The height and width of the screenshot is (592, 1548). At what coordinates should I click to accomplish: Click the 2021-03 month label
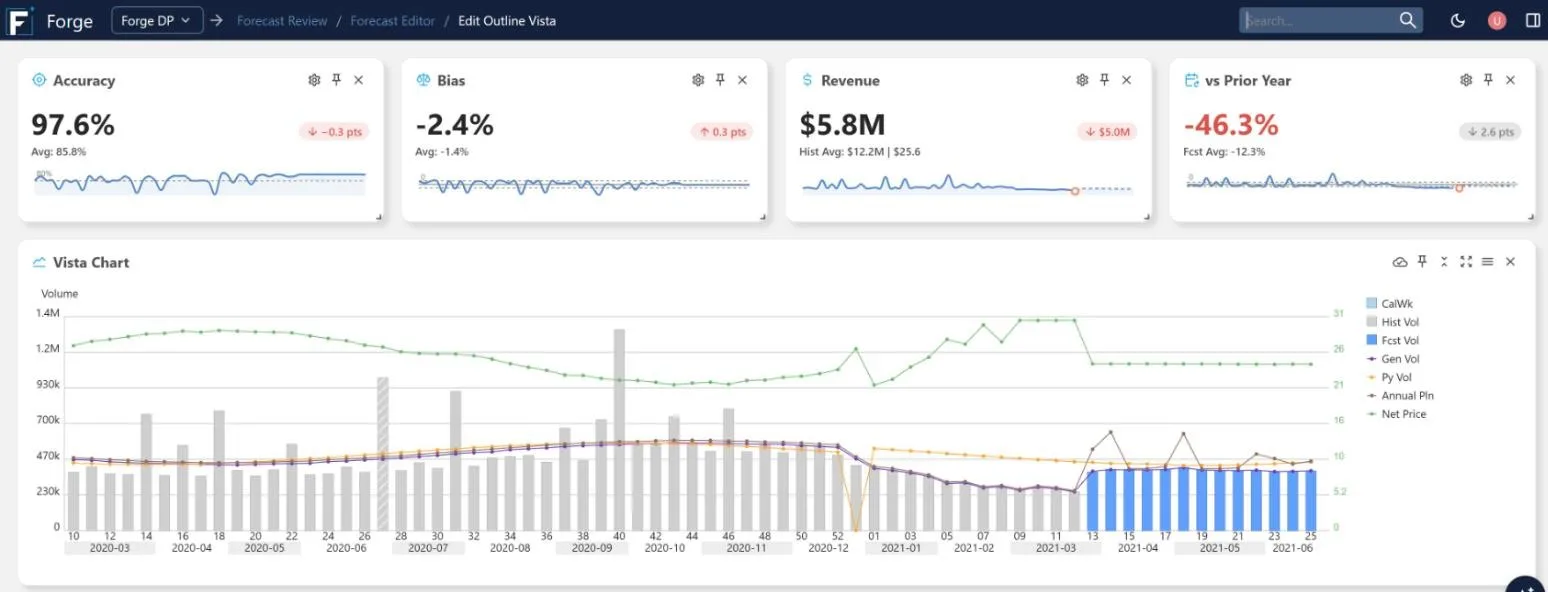tap(1056, 548)
